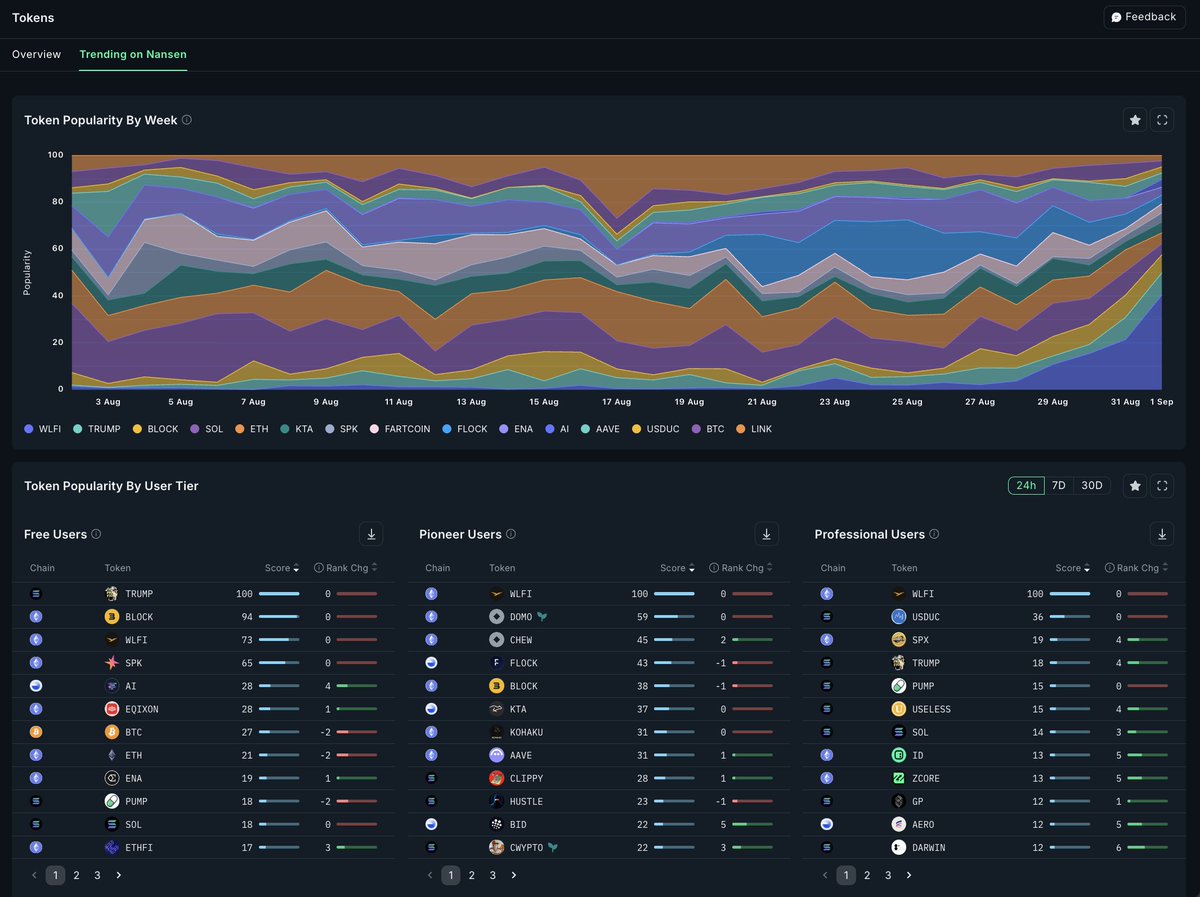Click the 21 Aug marker on chart axis
This screenshot has width=1200, height=897.
[x=762, y=402]
